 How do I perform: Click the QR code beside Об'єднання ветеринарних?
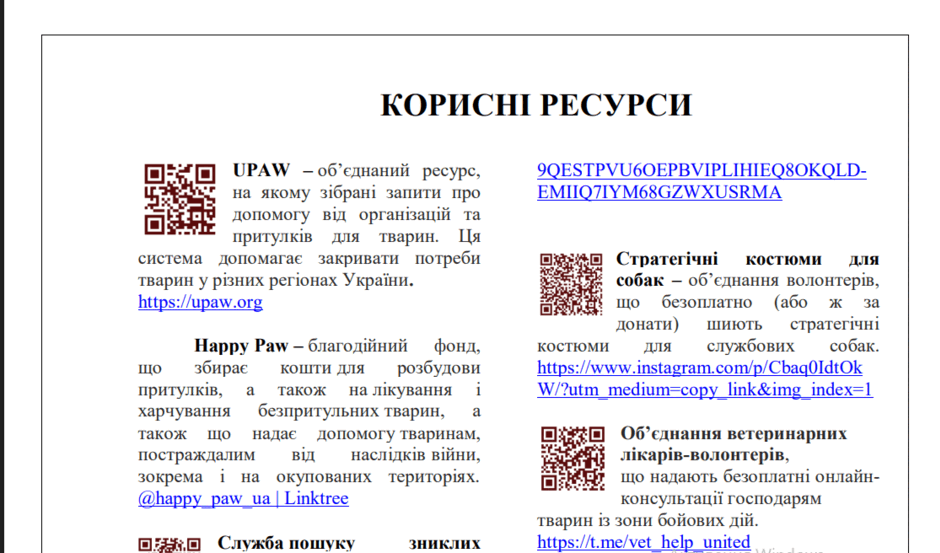click(573, 459)
